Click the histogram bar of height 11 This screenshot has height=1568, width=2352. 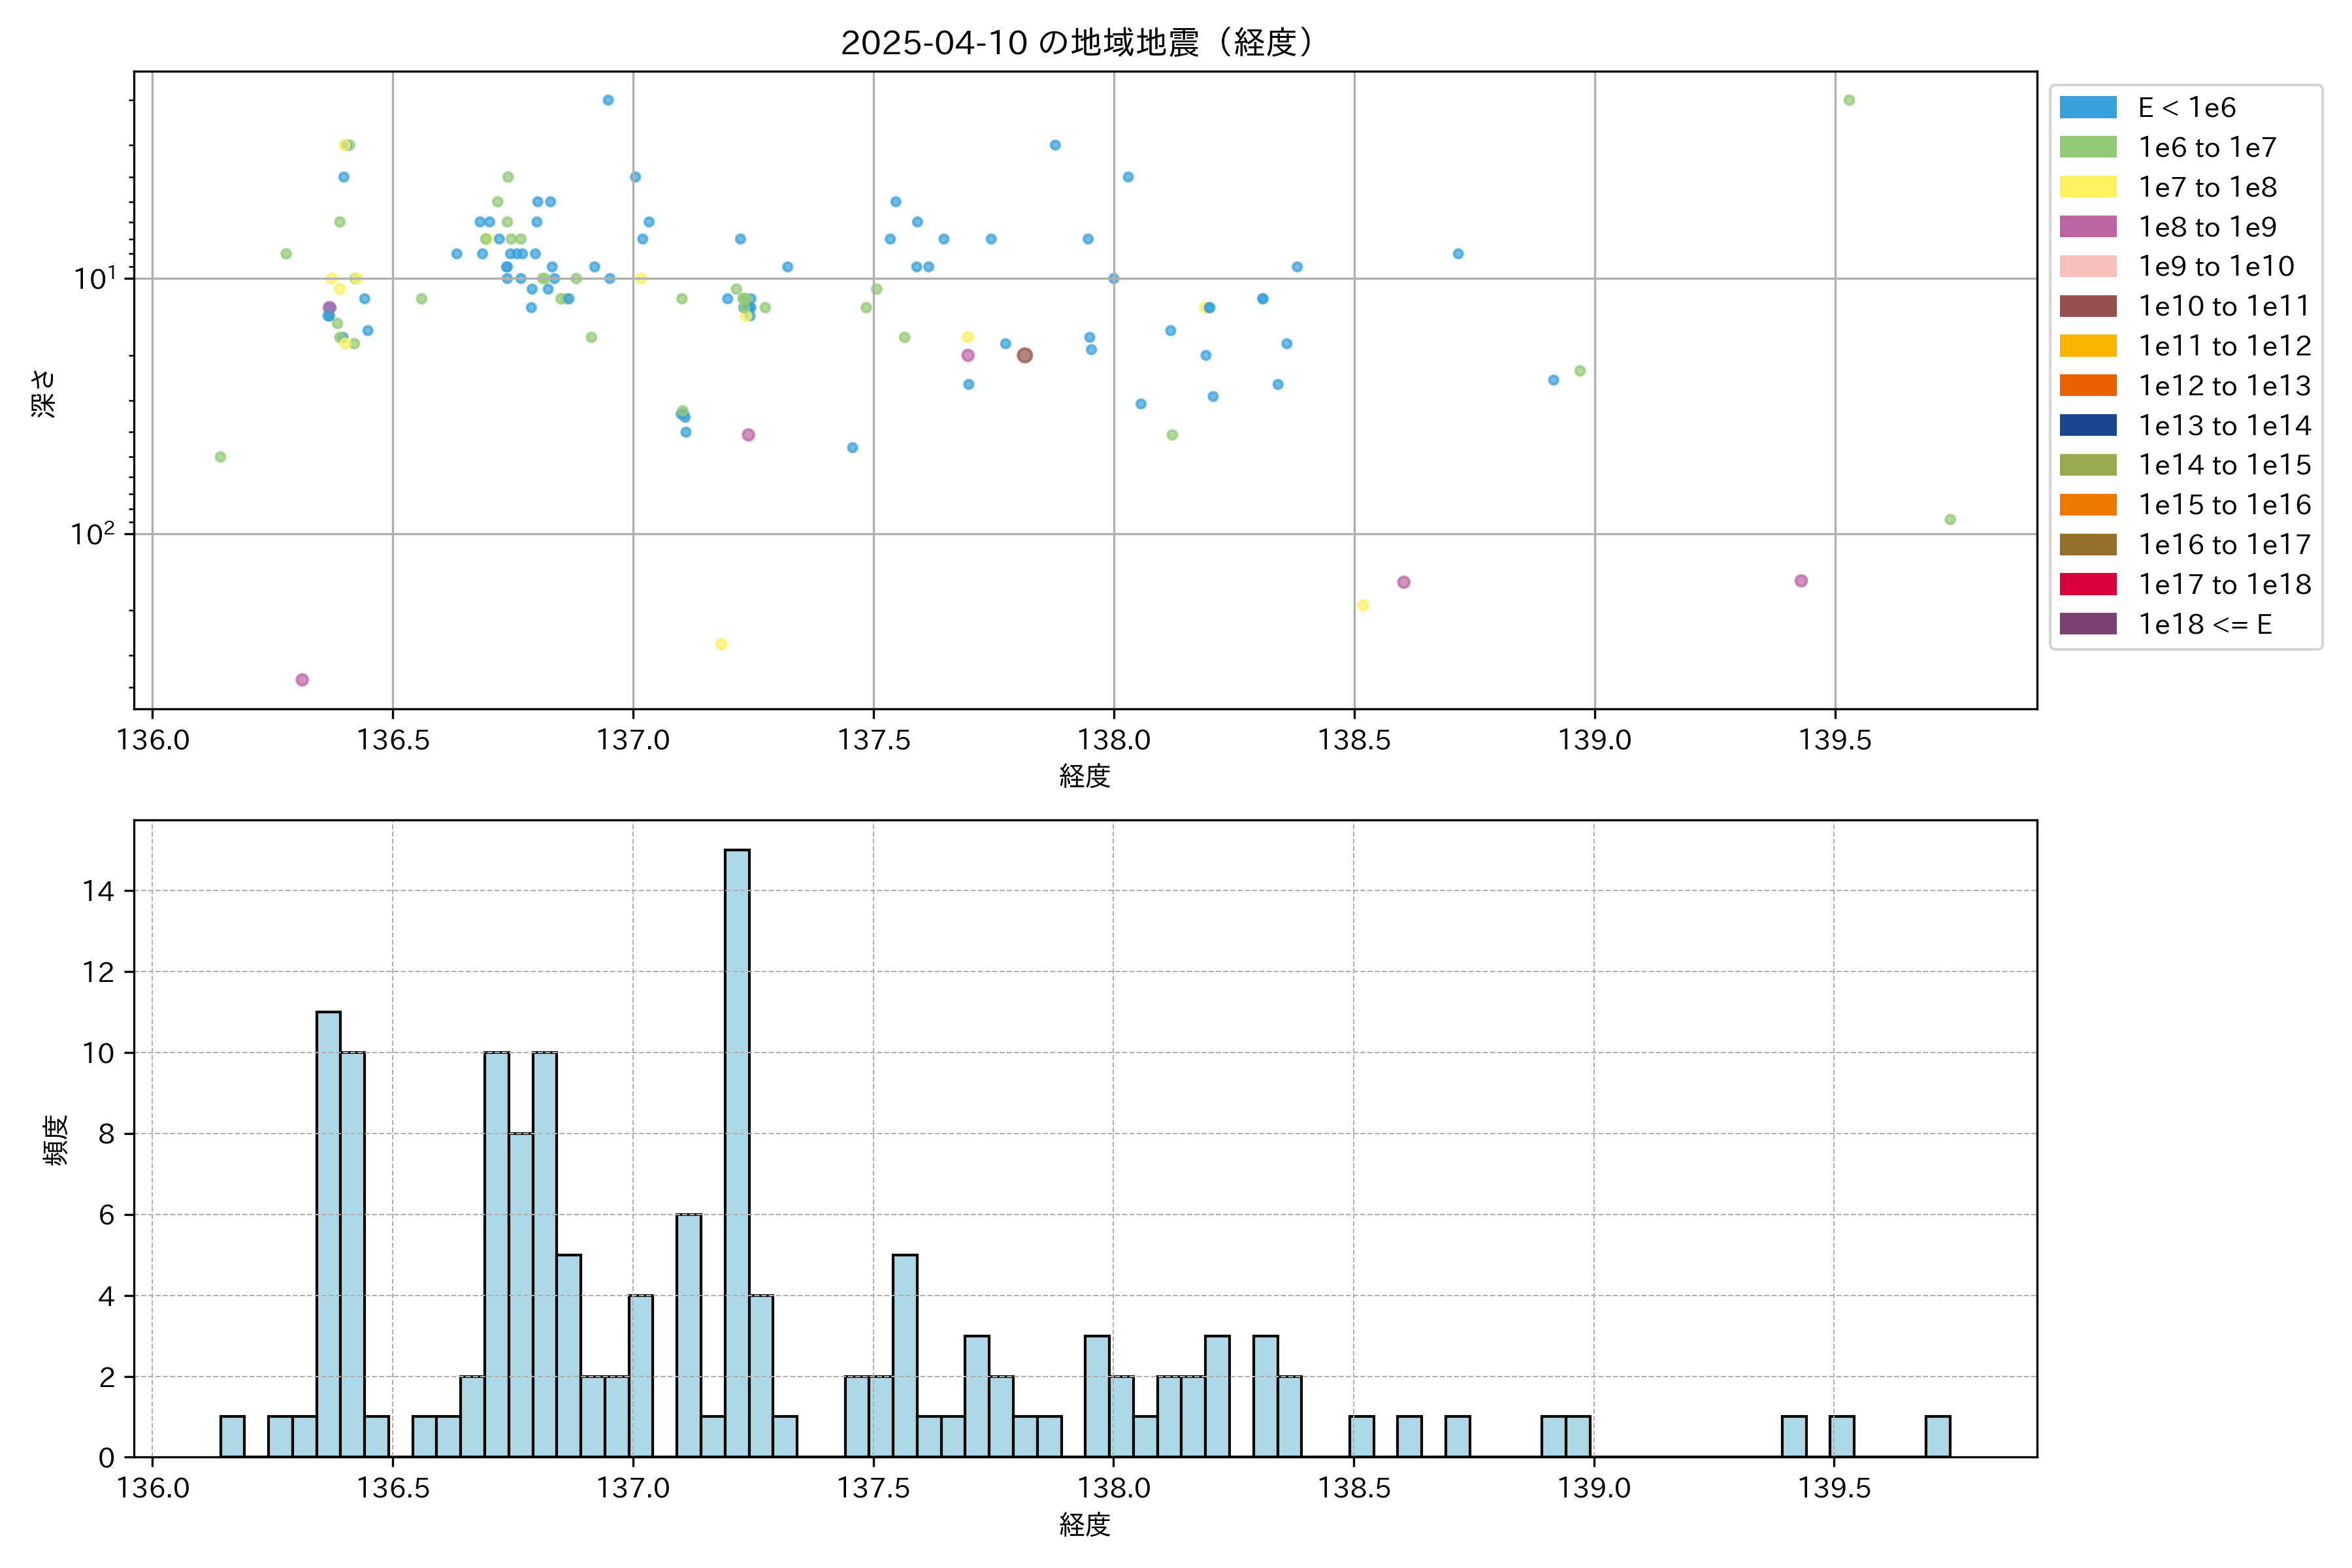click(x=328, y=1234)
